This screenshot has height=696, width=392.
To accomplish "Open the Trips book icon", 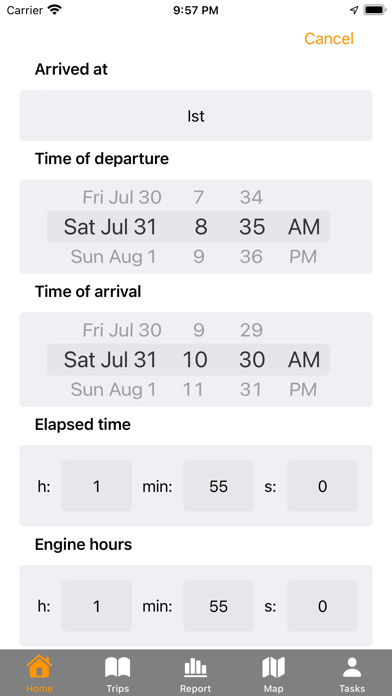I will coord(118,667).
